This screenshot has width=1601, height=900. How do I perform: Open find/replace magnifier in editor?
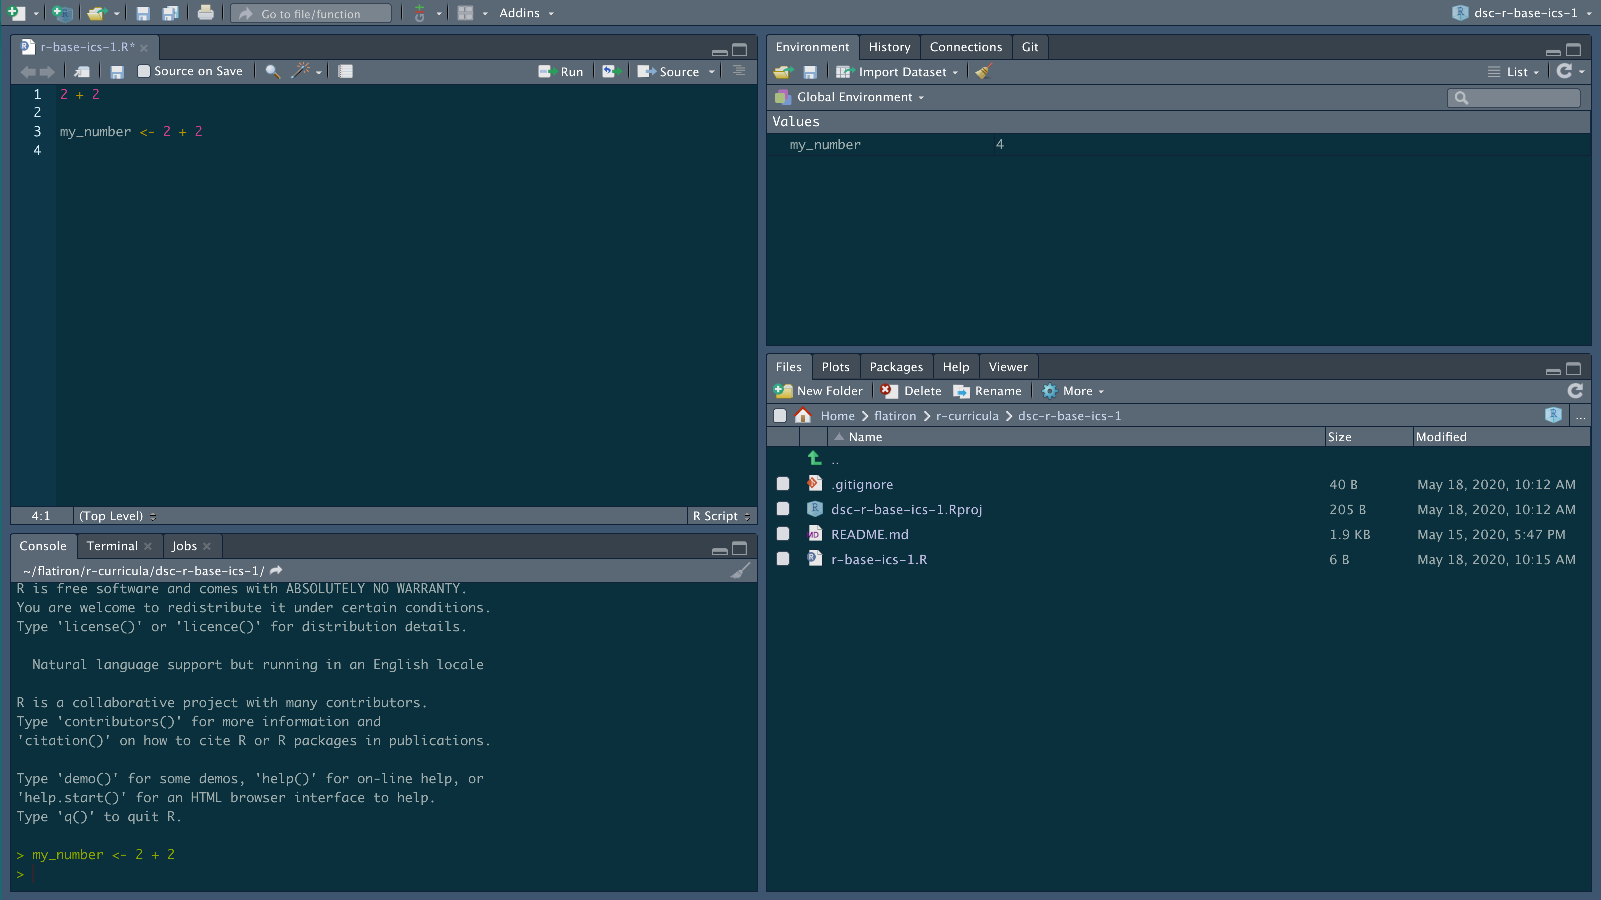point(272,71)
